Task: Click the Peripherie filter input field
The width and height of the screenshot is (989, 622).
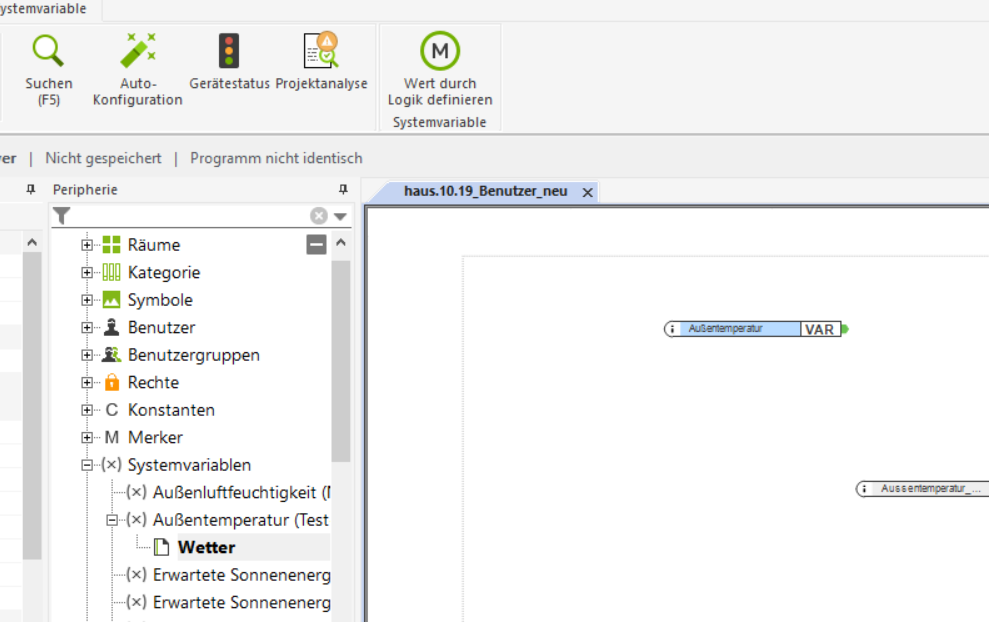Action: [189, 216]
